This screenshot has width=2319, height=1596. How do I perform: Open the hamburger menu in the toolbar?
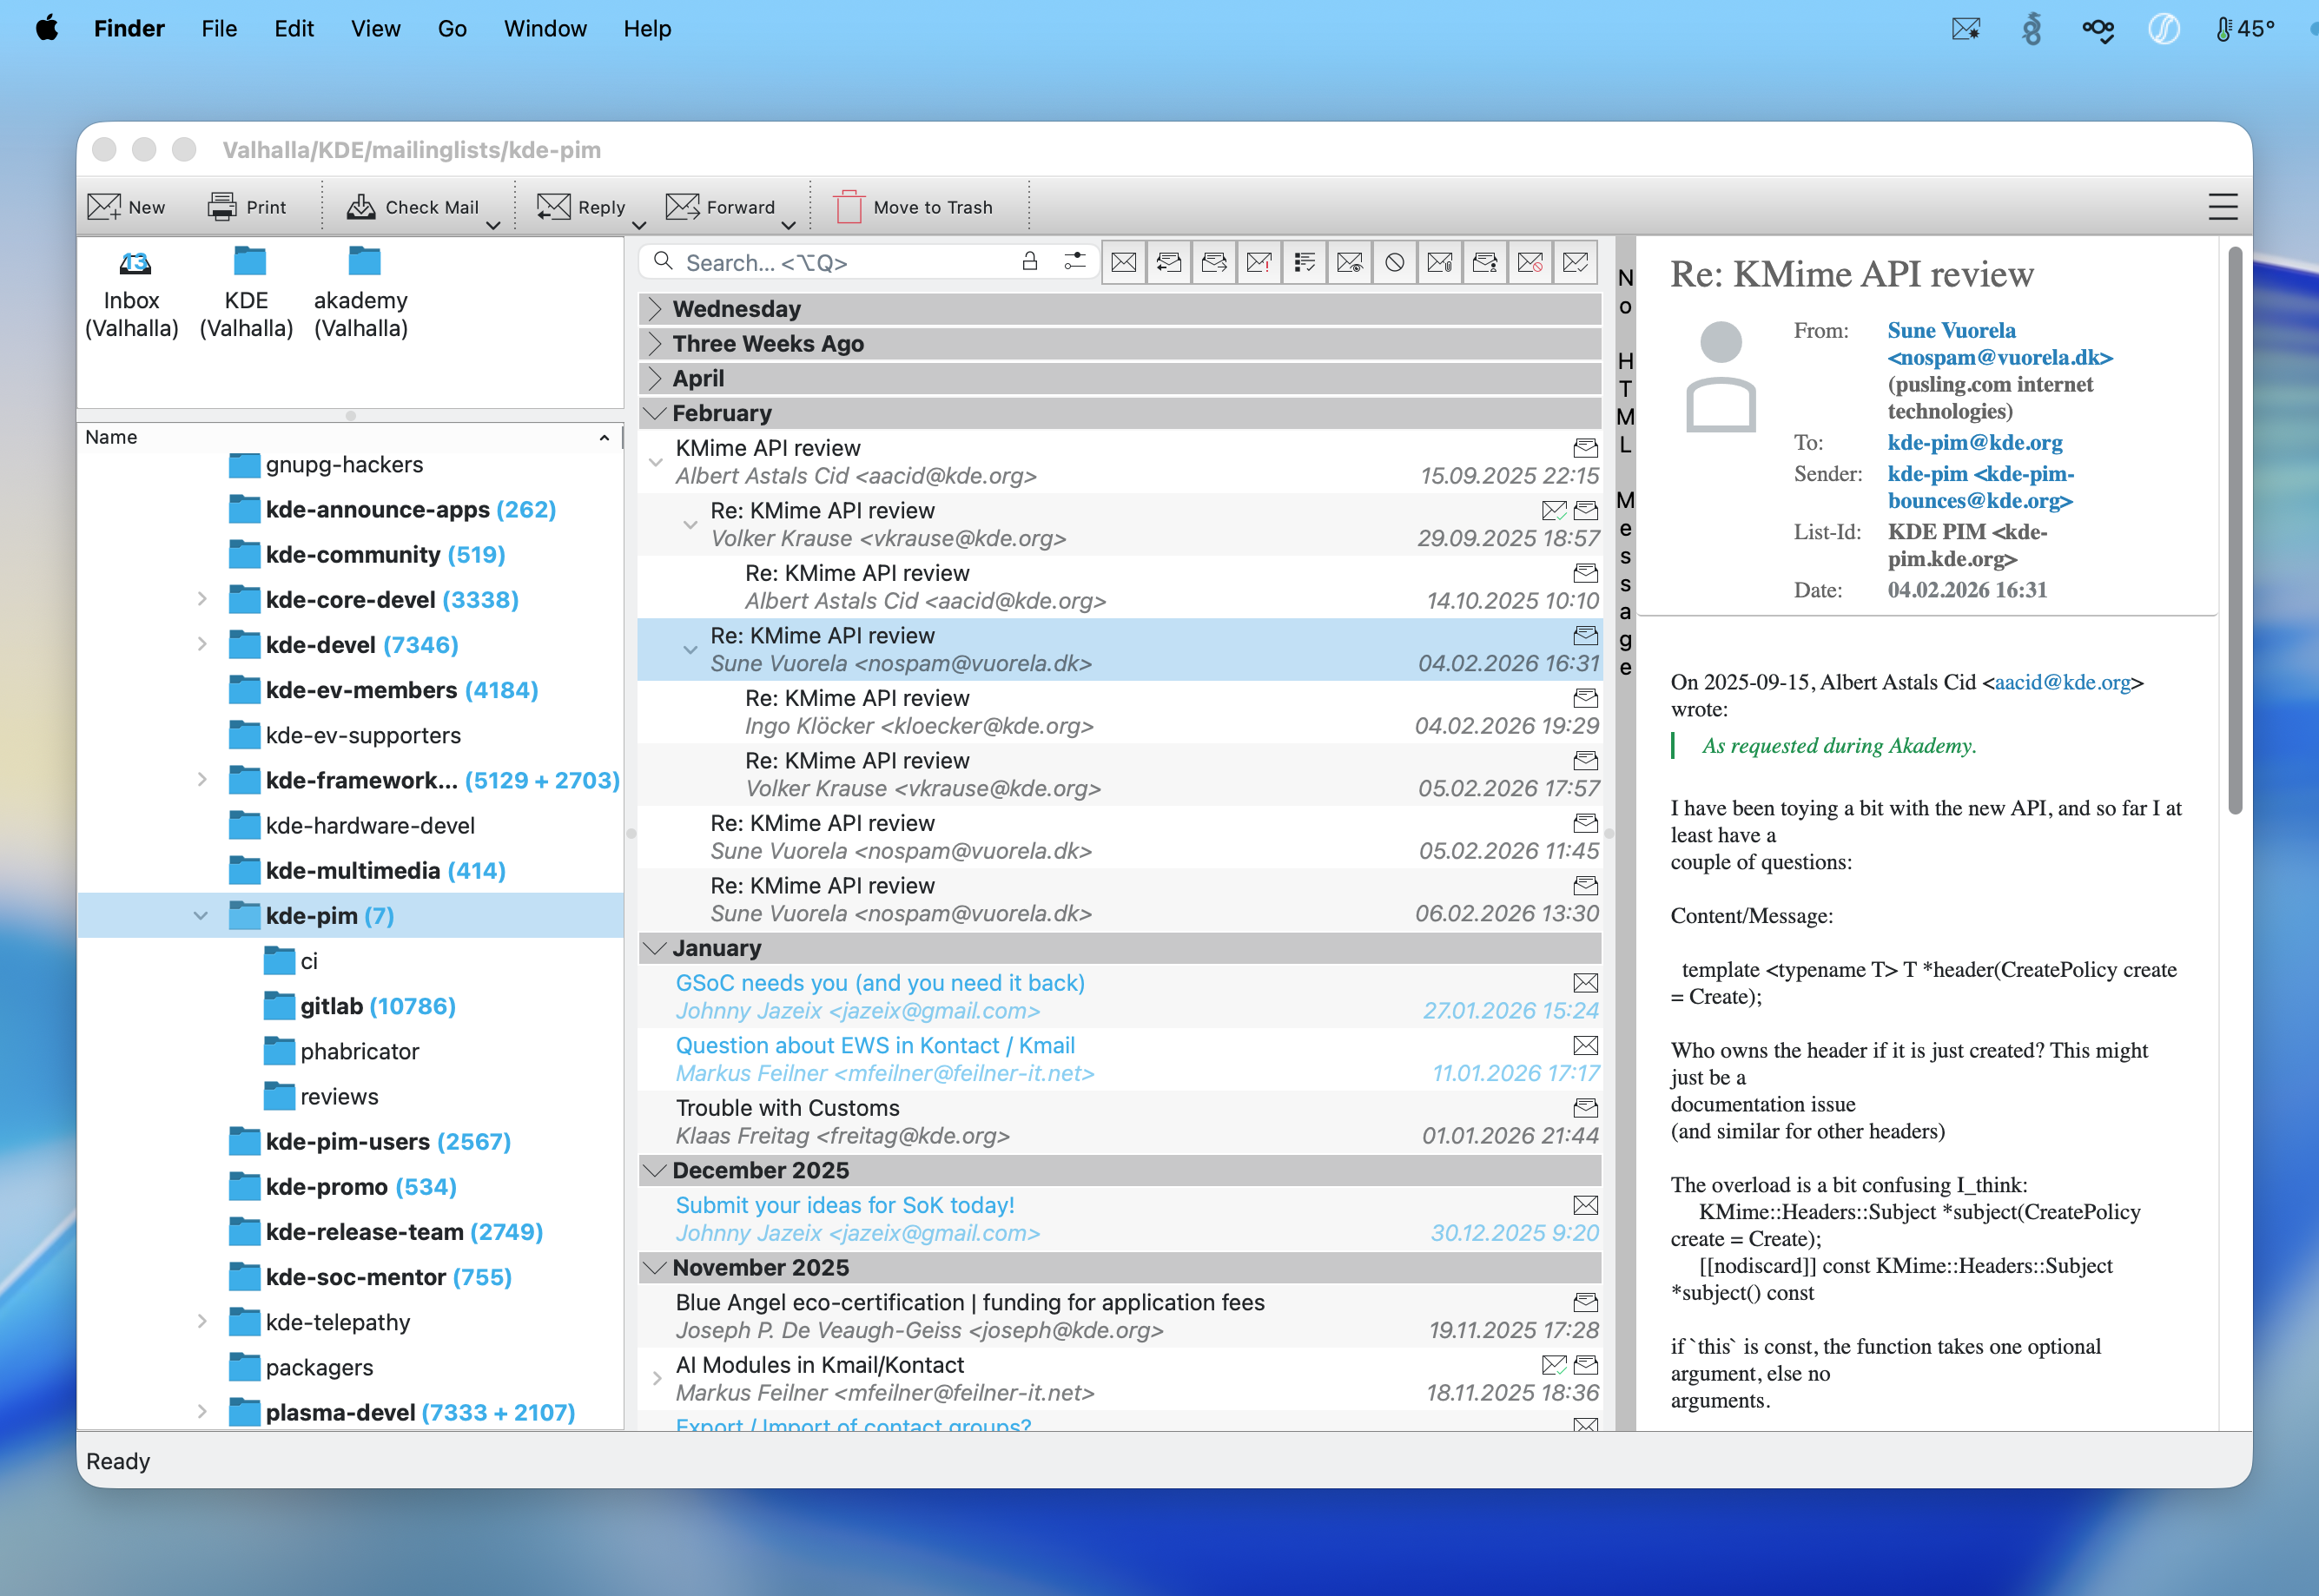(2222, 207)
